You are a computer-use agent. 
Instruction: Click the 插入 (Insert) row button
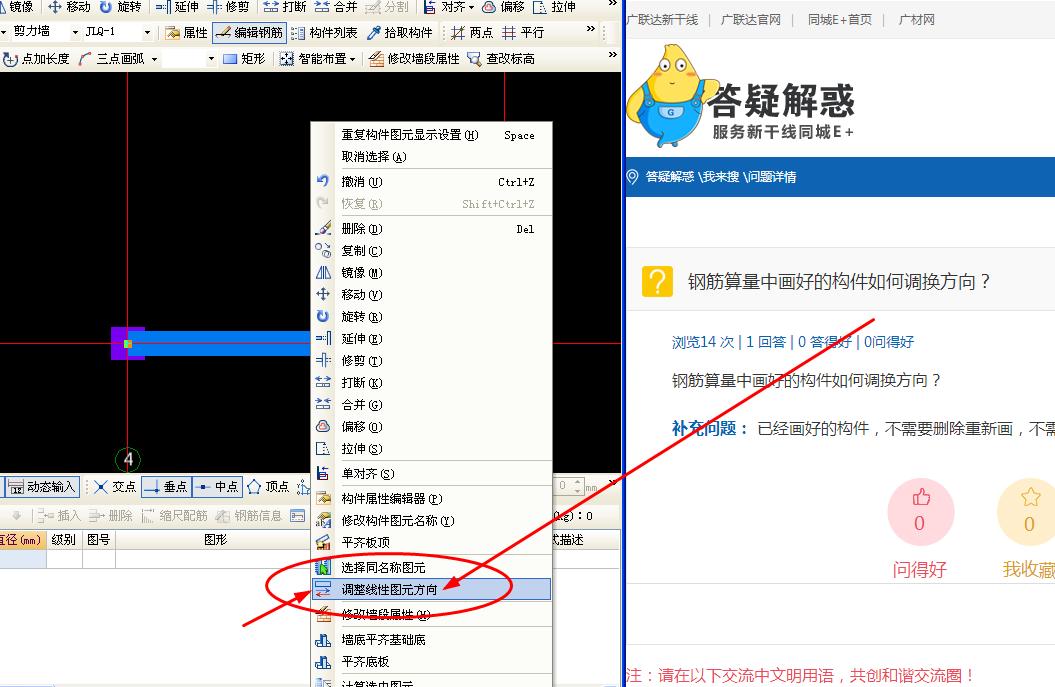59,515
